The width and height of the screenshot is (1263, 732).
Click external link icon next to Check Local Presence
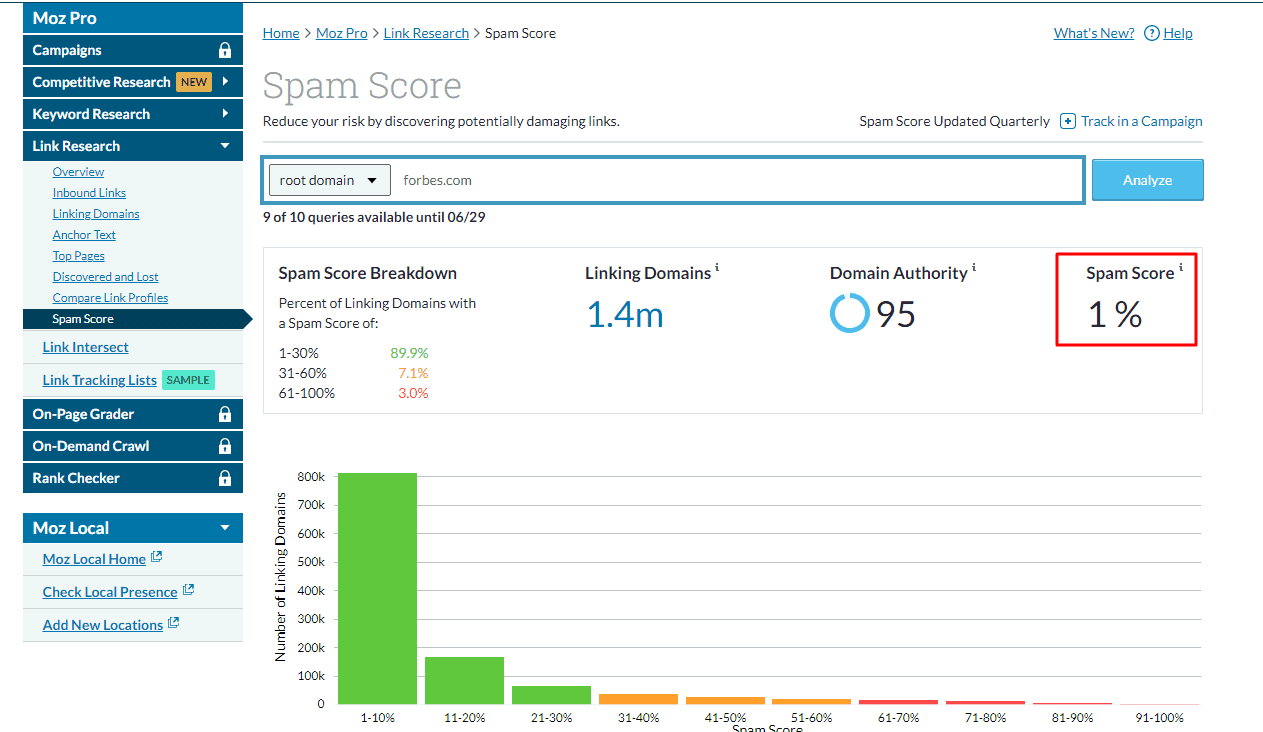188,590
